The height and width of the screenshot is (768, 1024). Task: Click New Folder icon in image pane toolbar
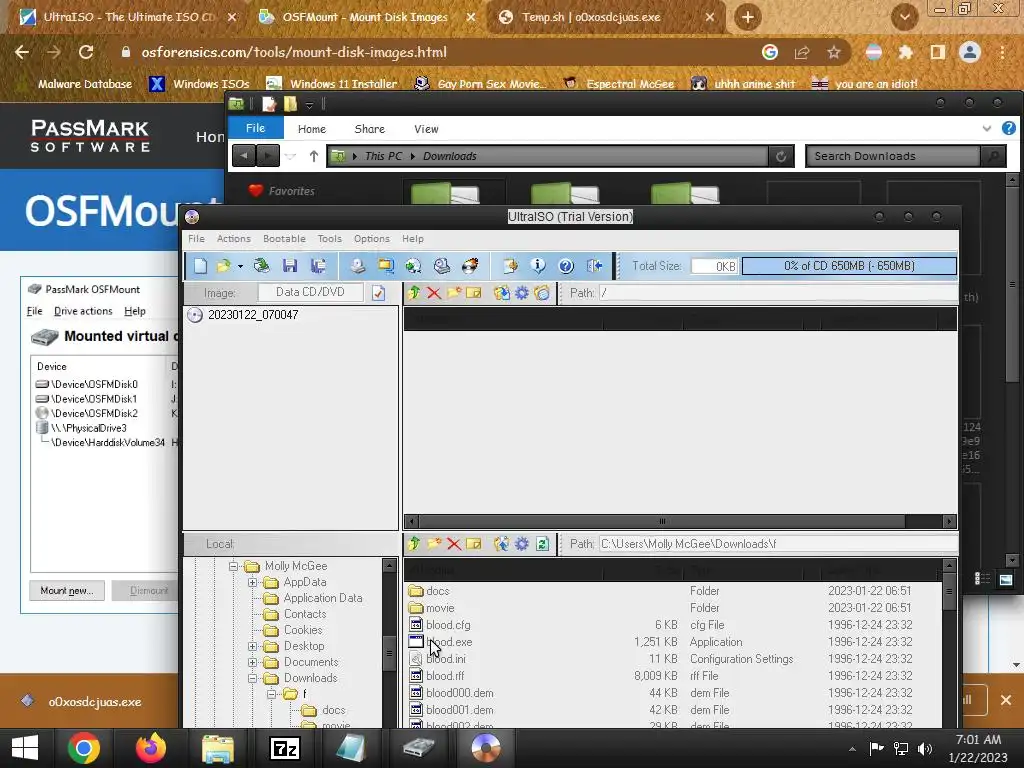click(x=454, y=293)
